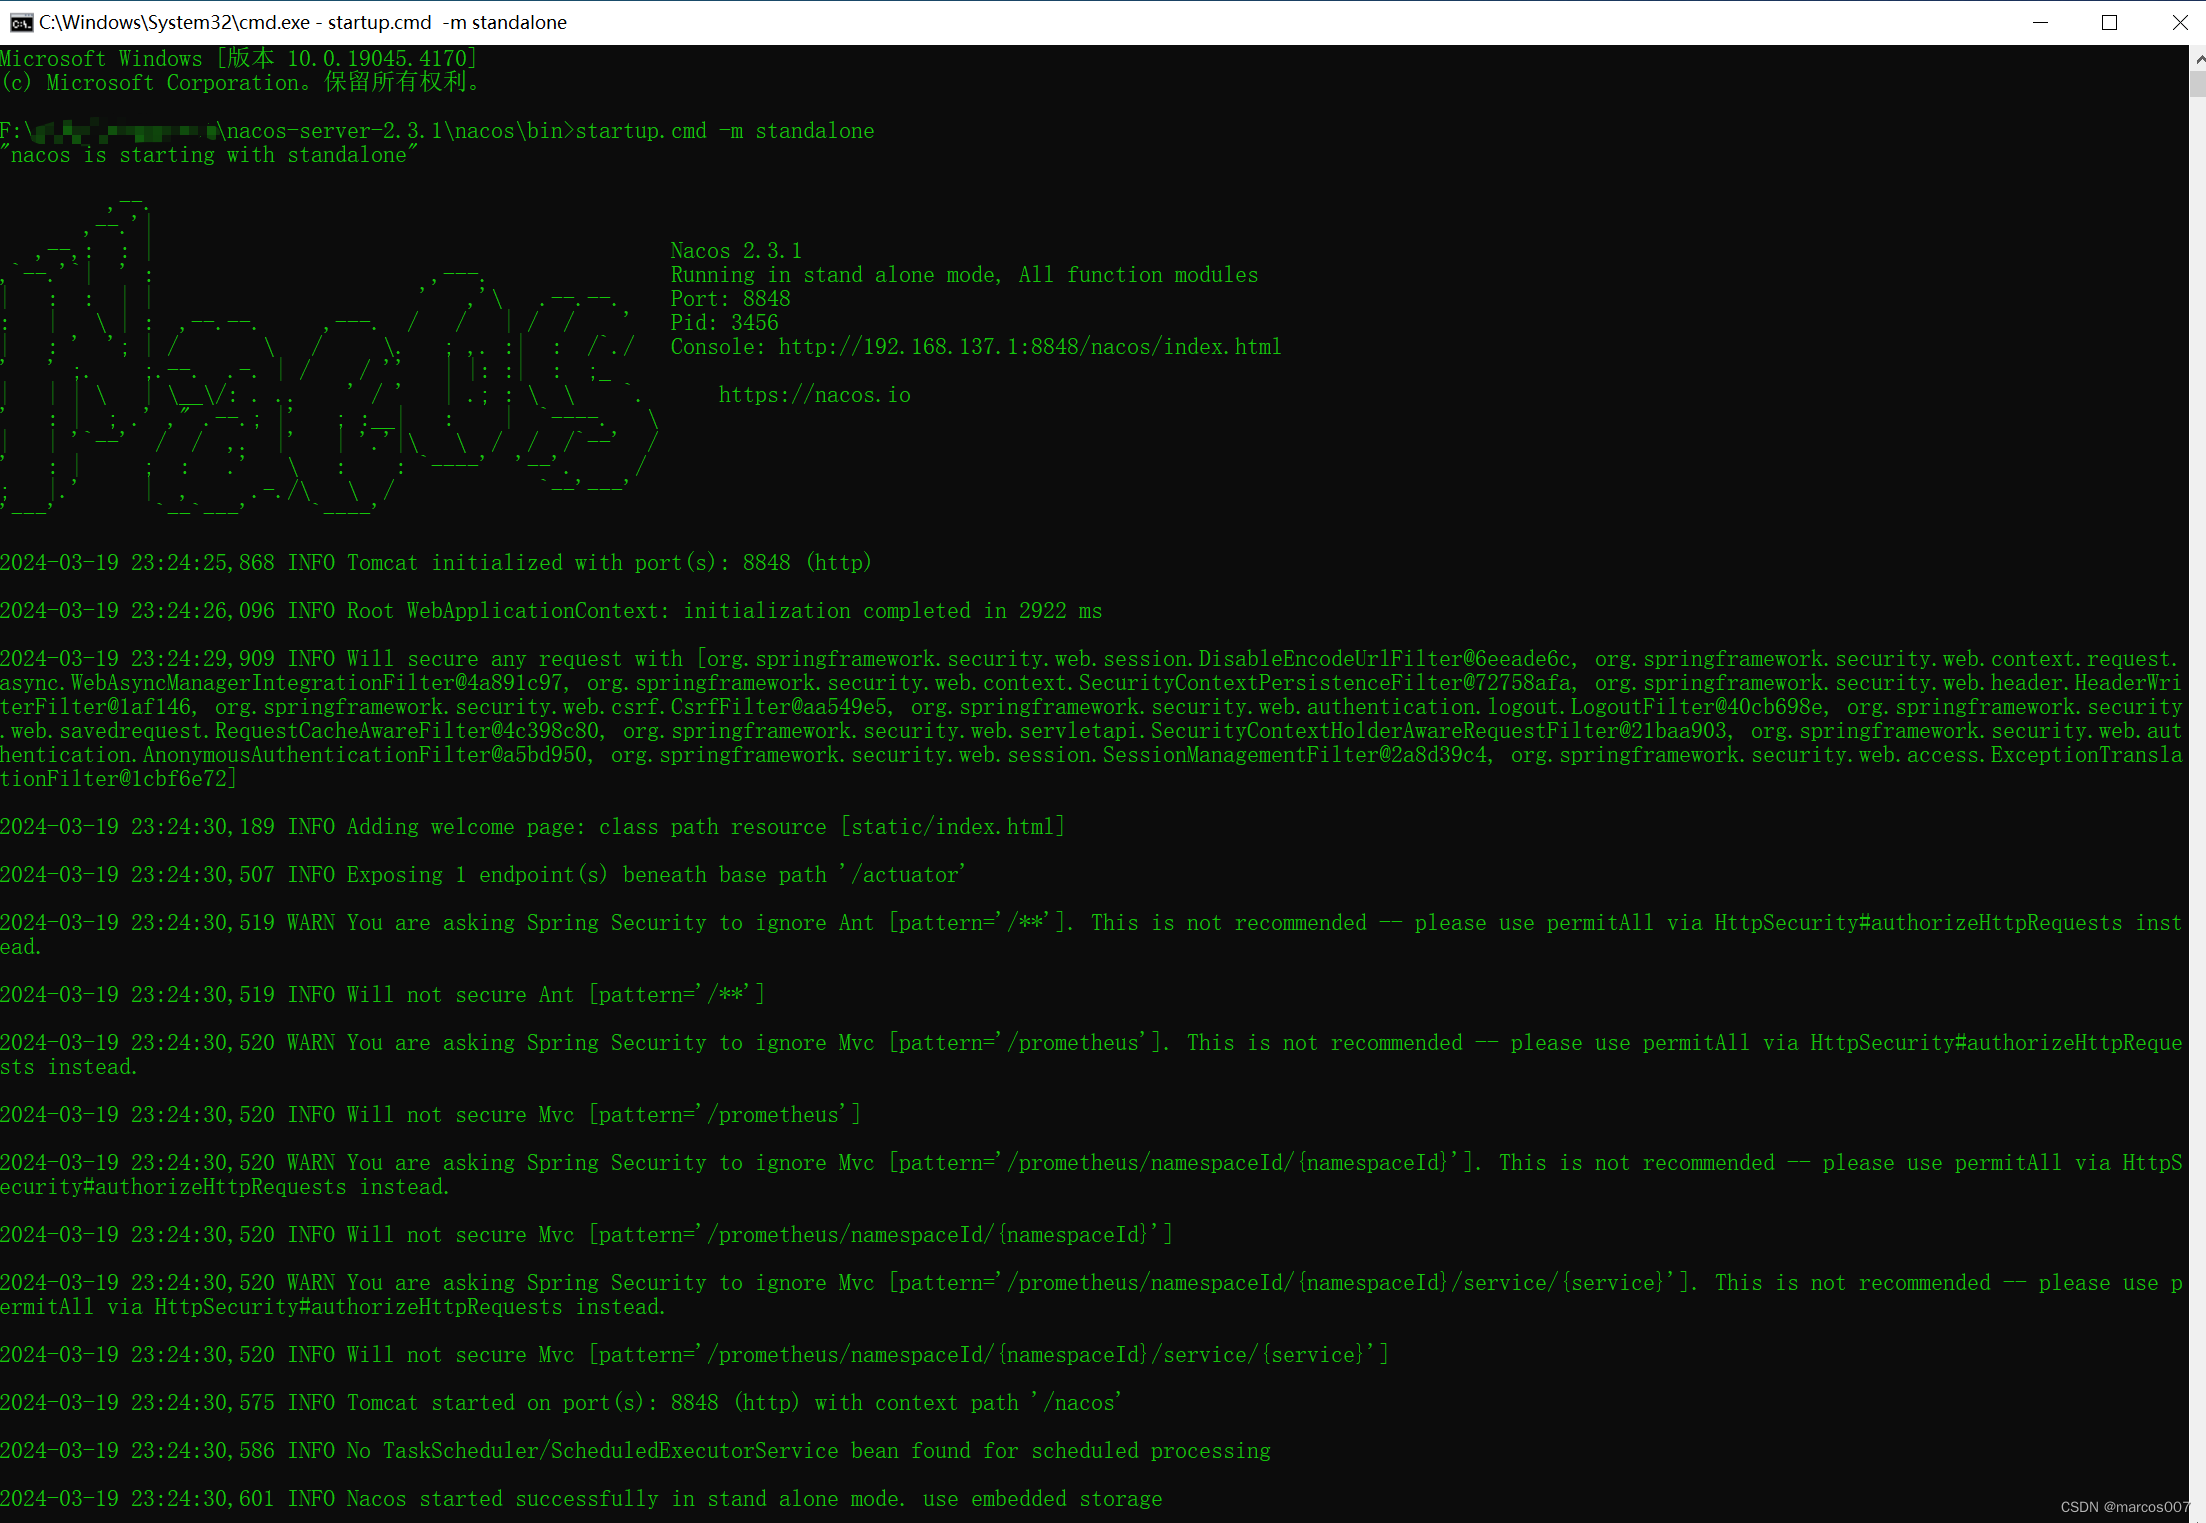Click the startup.cmd -m standalone title text
The image size is (2206, 1523).
[447, 22]
